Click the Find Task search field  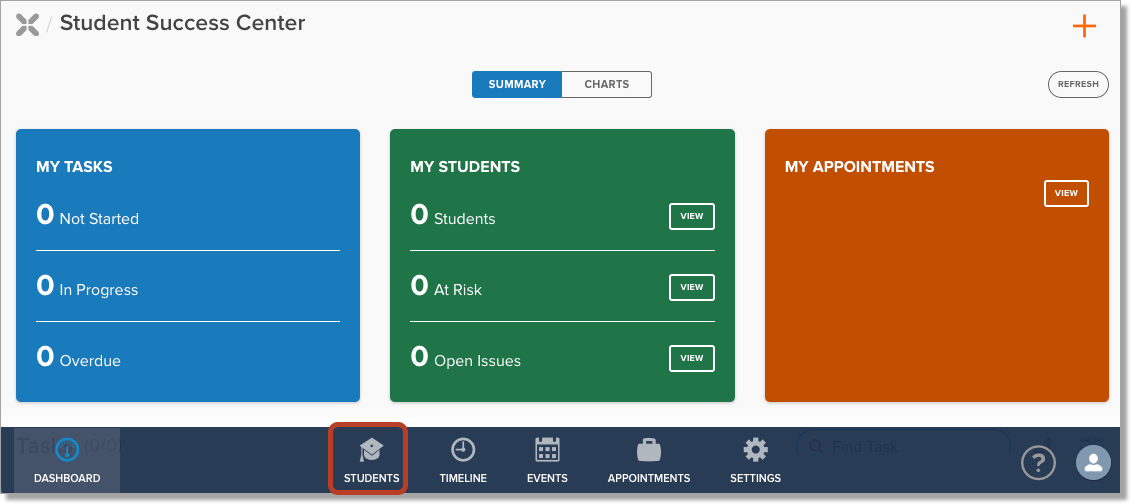click(x=903, y=446)
